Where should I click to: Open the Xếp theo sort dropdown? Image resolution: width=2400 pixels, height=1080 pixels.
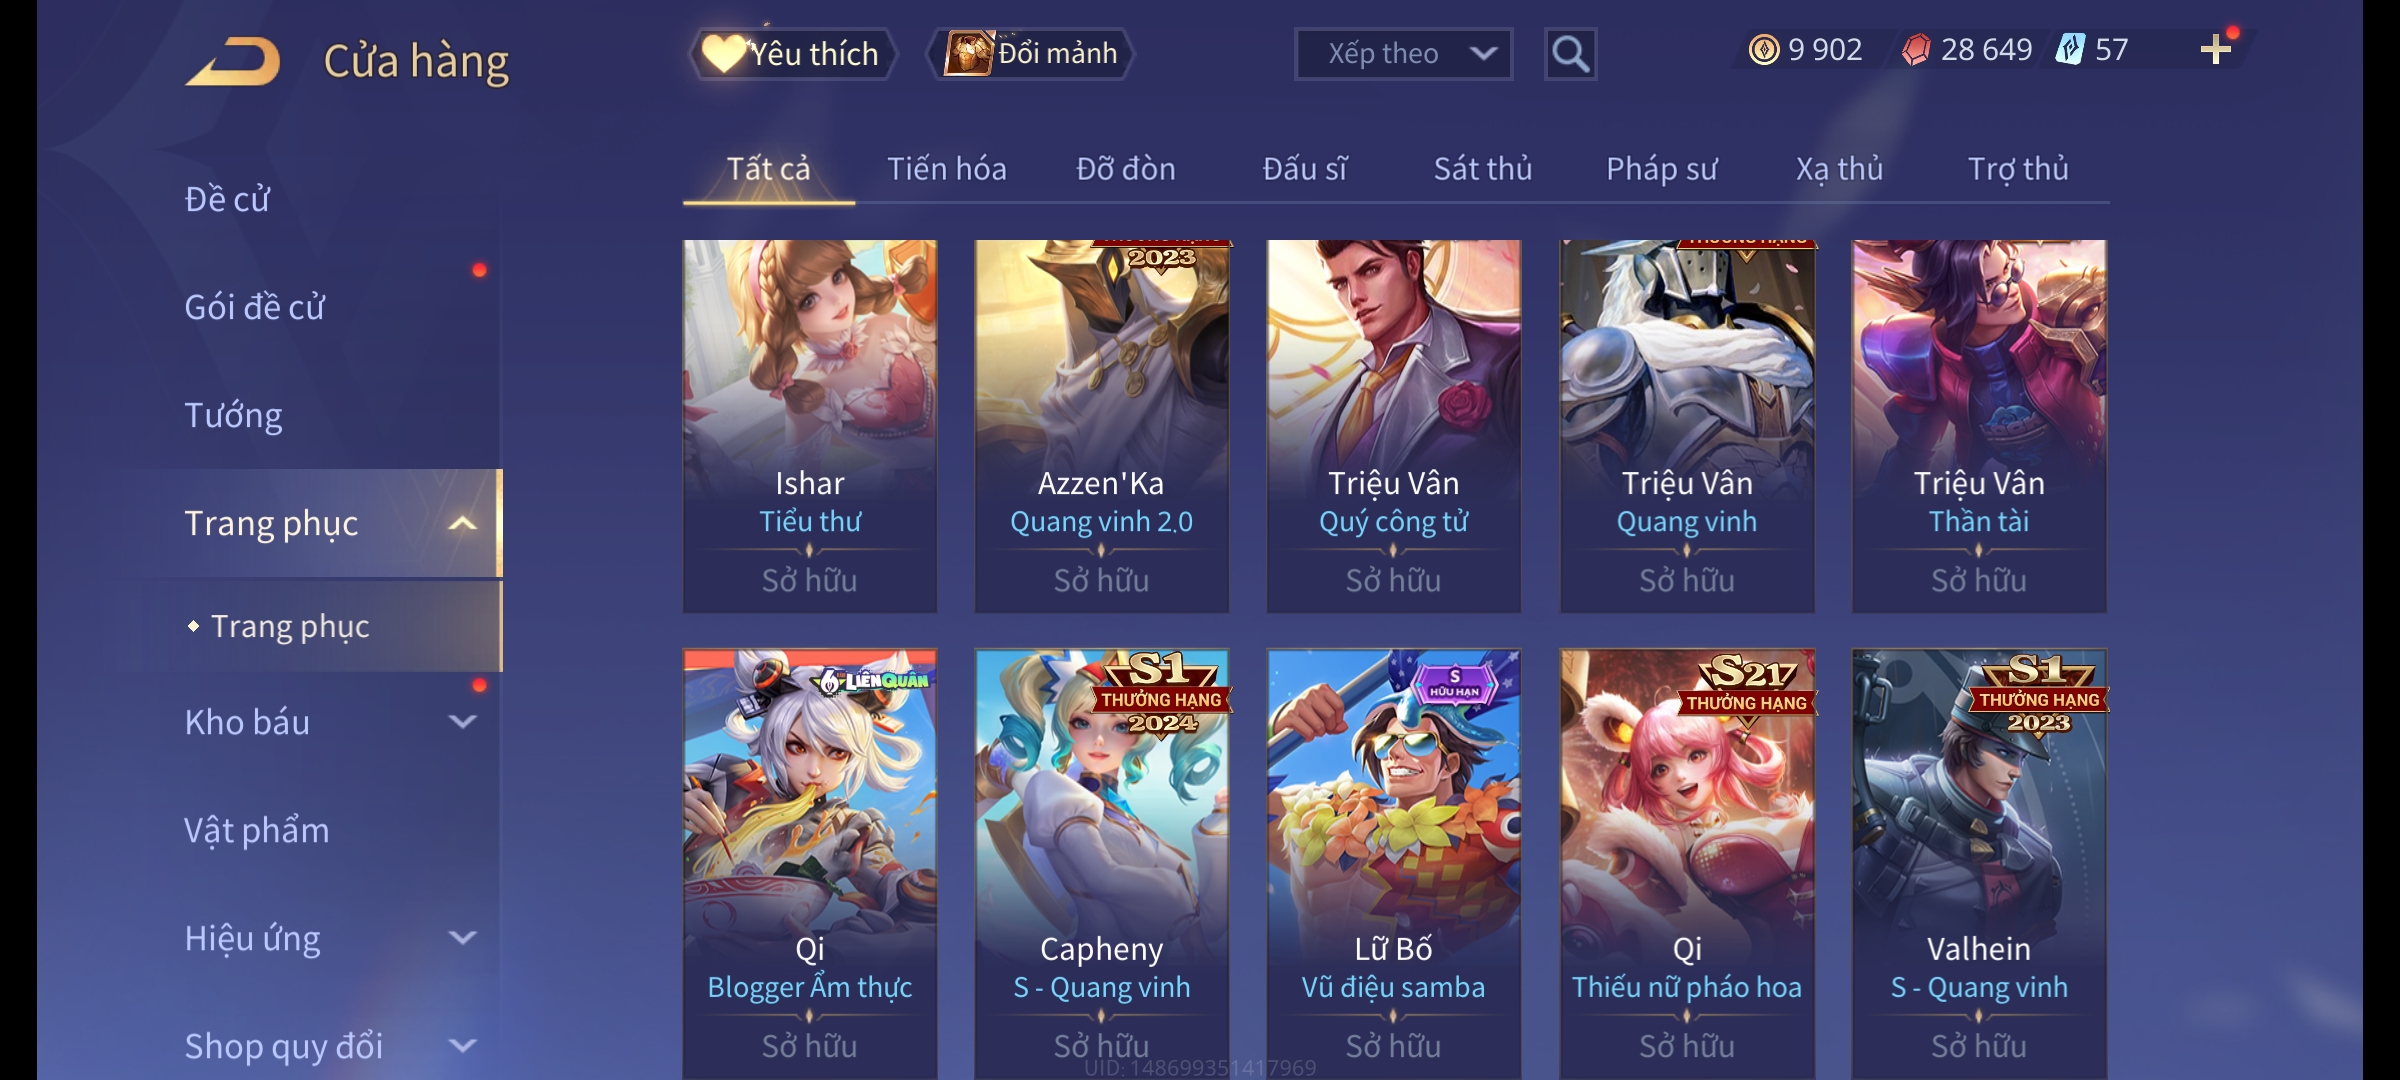(x=1403, y=54)
